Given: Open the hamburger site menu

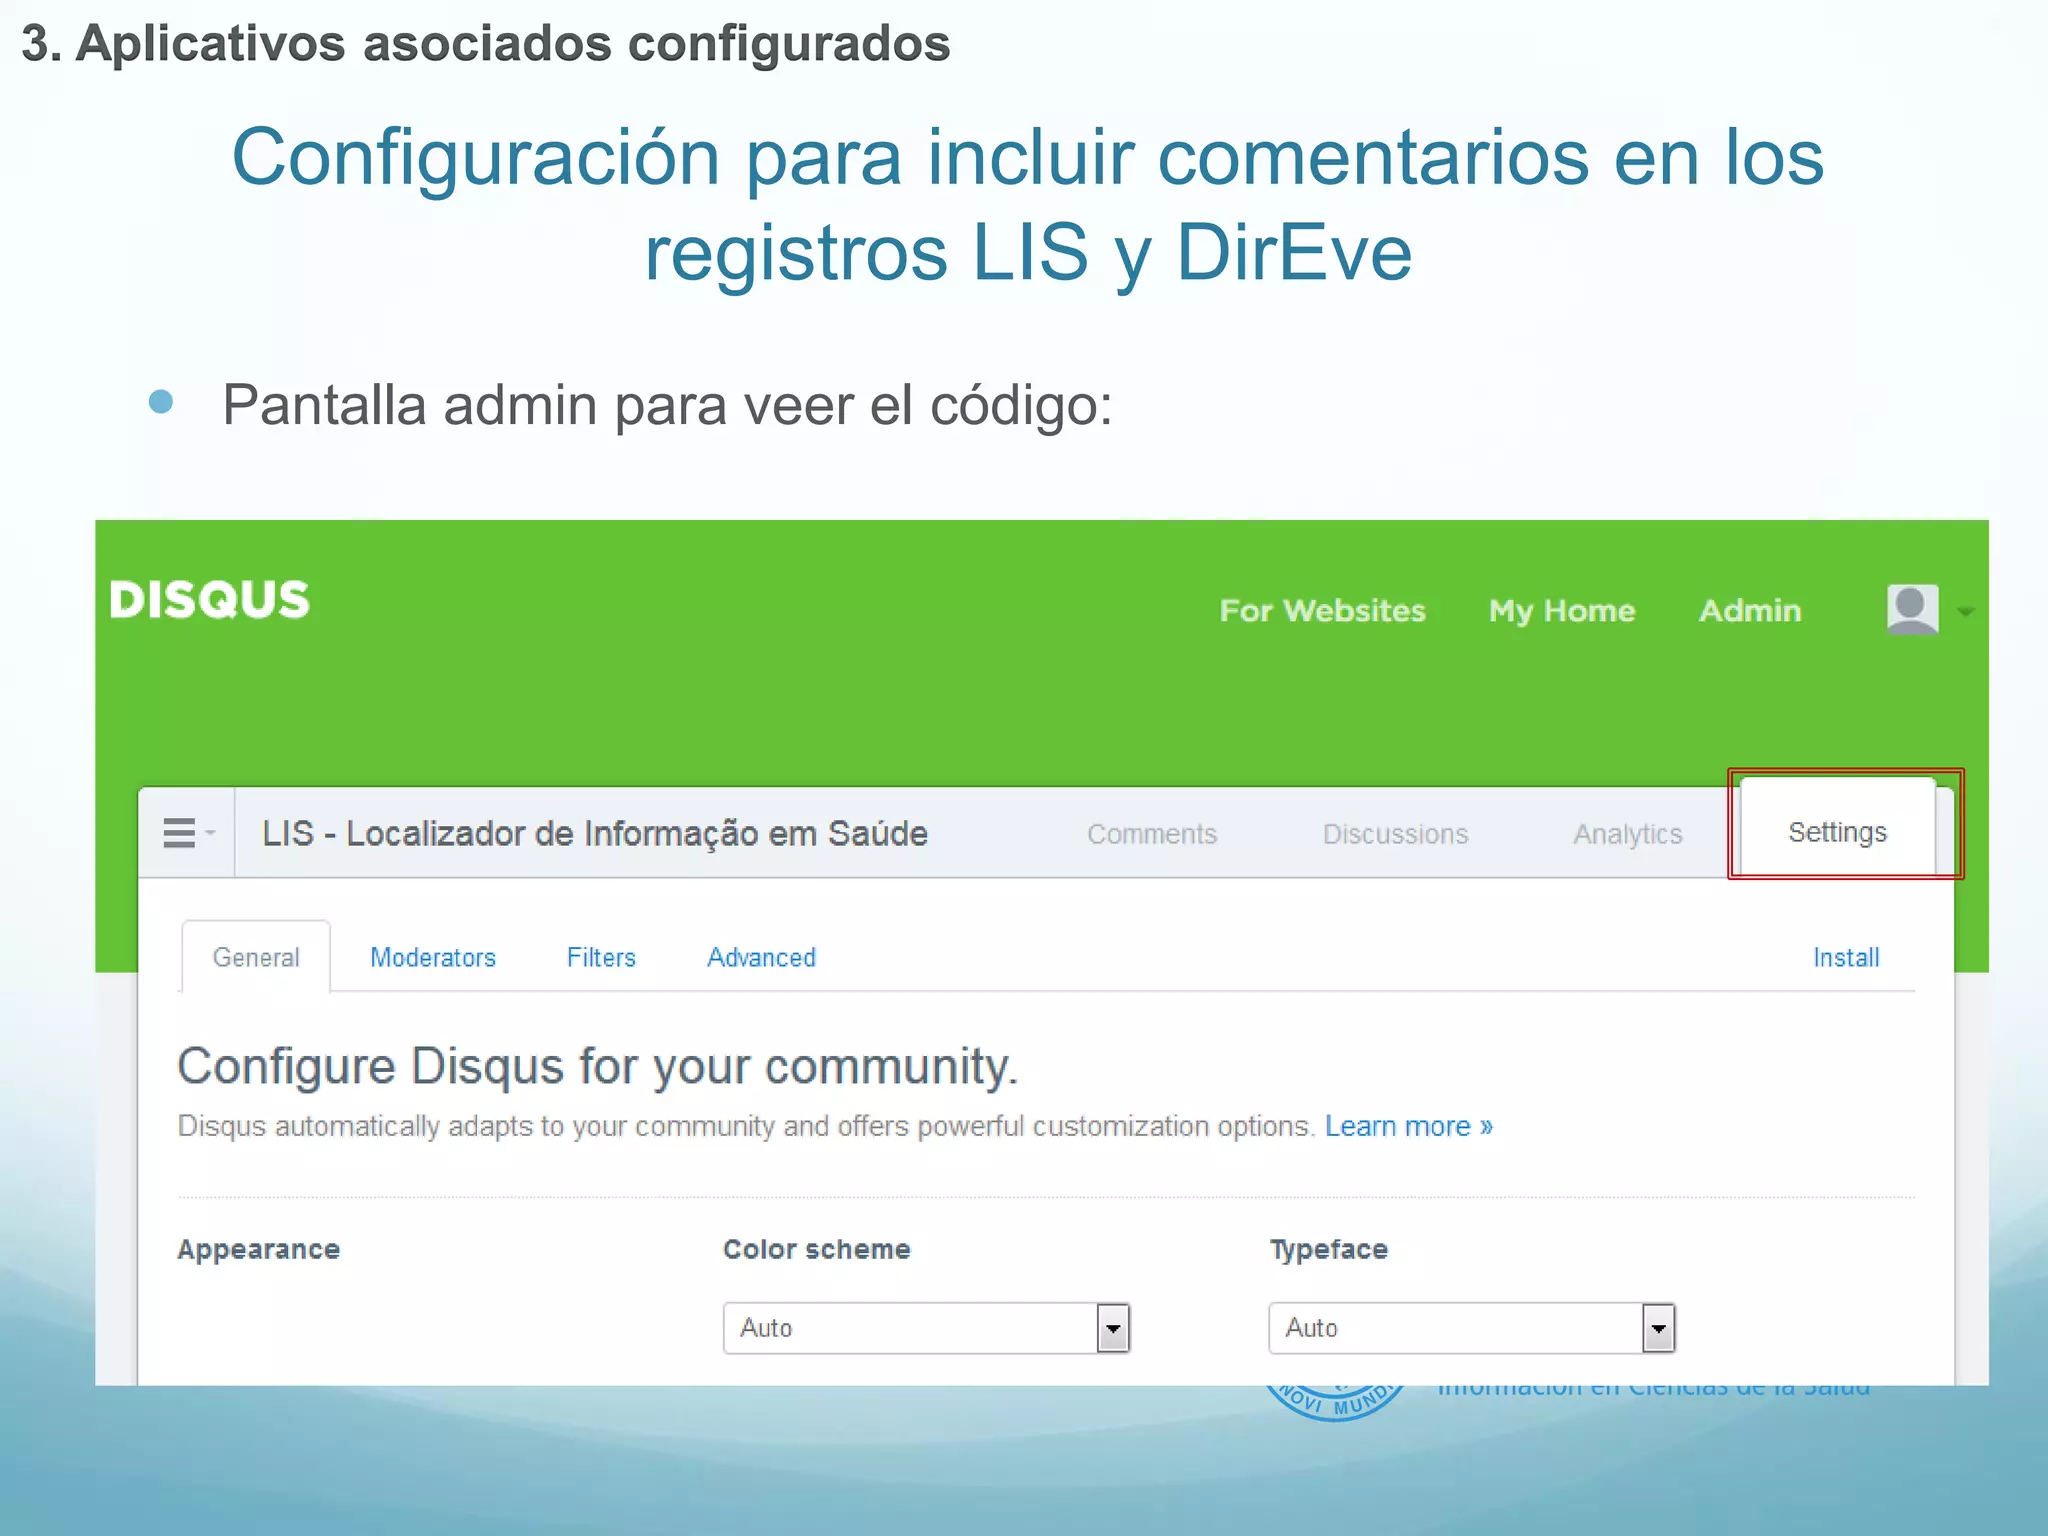Looking at the screenshot, I should click(x=187, y=833).
